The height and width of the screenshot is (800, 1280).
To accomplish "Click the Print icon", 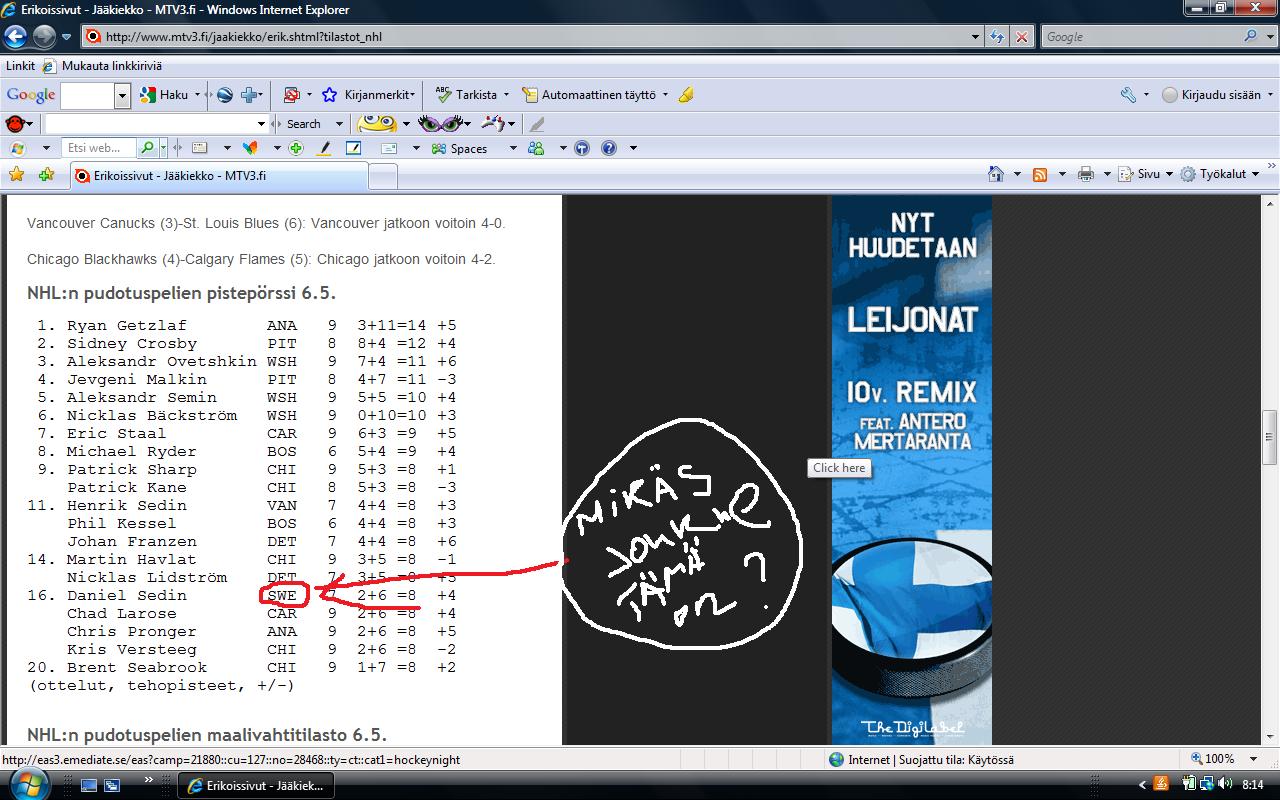I will pyautogui.click(x=1086, y=174).
